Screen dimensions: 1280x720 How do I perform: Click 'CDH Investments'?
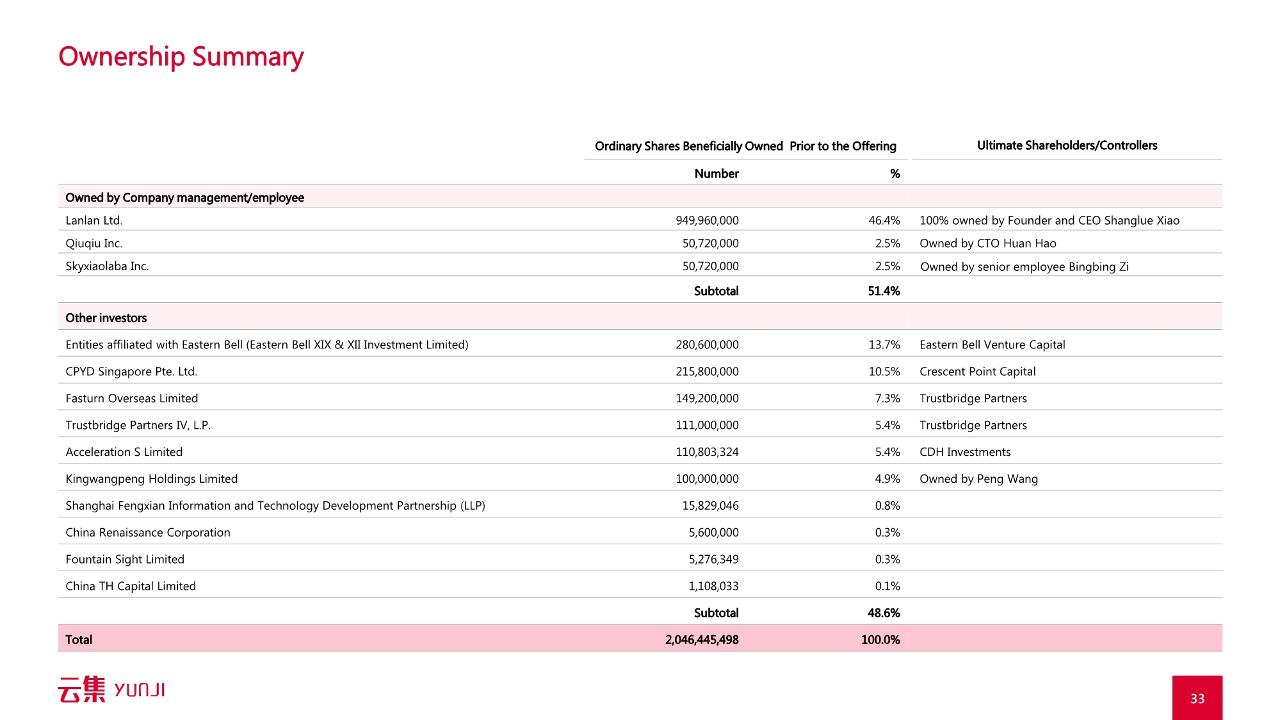coord(965,452)
